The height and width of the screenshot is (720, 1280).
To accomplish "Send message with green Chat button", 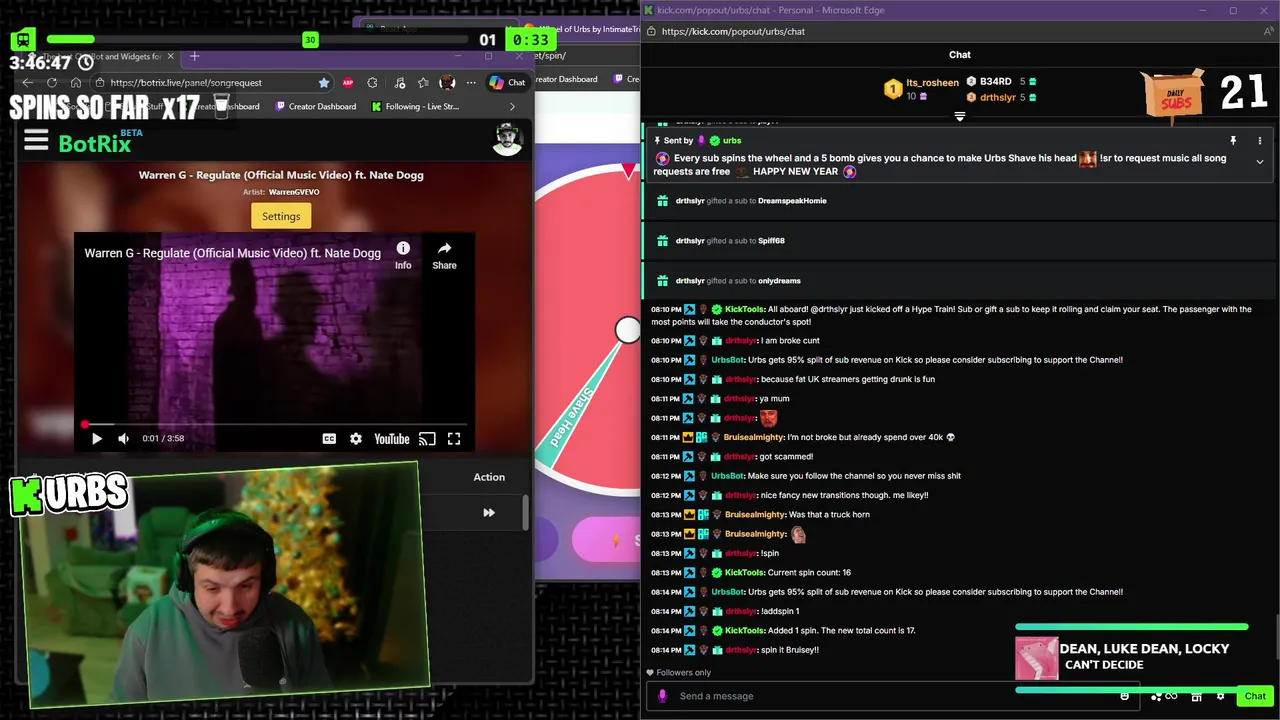I will click(x=1255, y=696).
